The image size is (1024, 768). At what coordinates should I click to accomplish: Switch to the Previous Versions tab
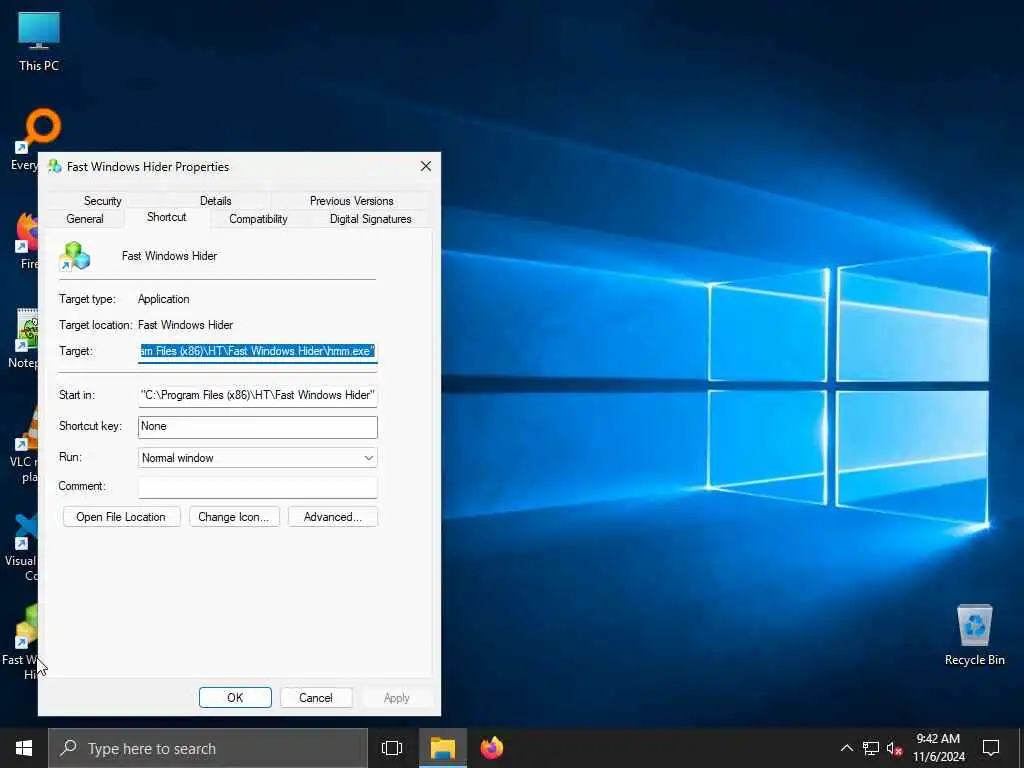[351, 200]
